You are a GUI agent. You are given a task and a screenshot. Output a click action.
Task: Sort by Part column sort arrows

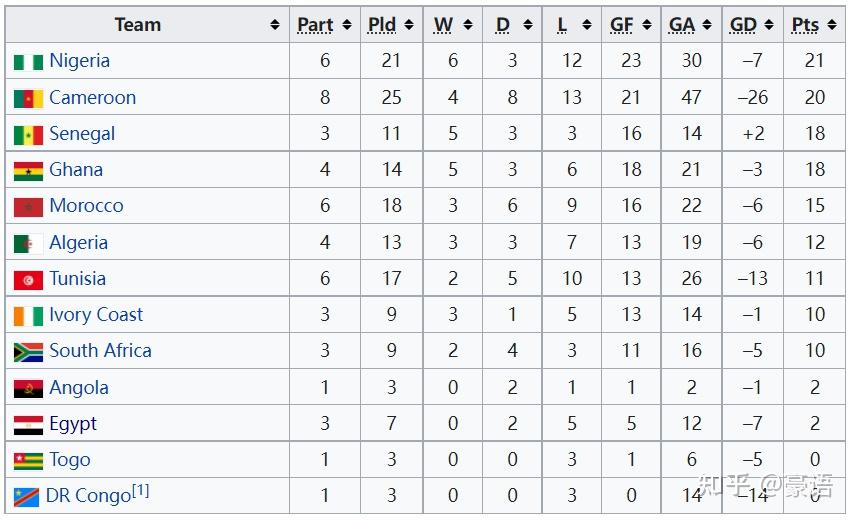tap(347, 25)
